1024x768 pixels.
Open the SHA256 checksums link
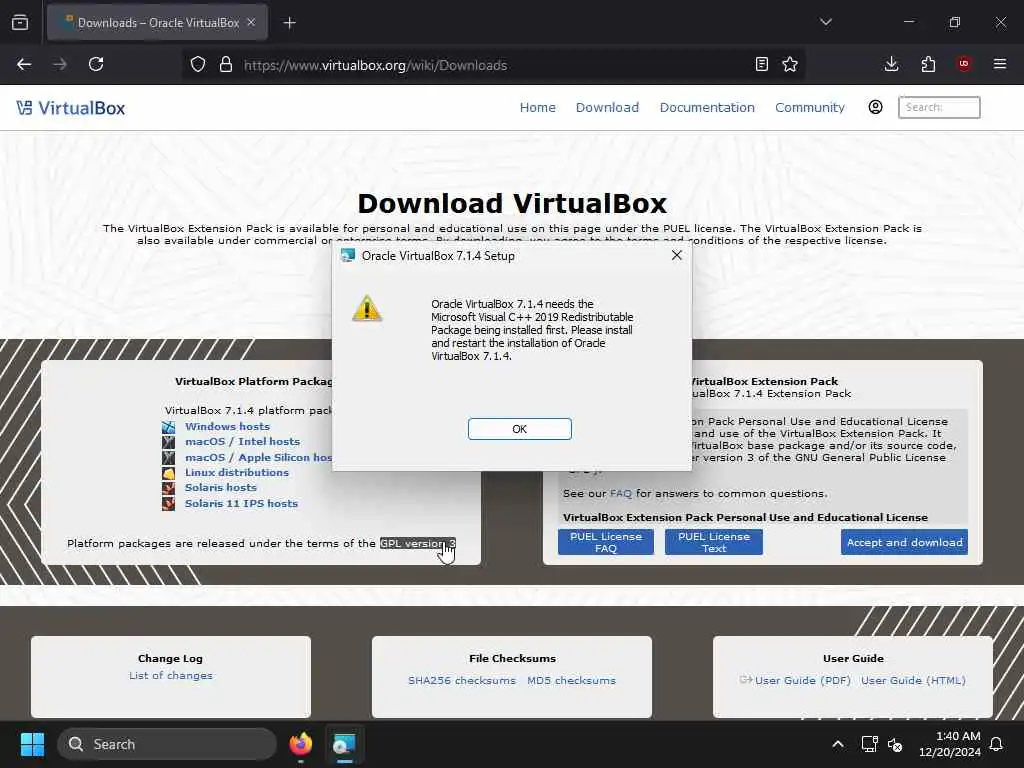[x=462, y=680]
